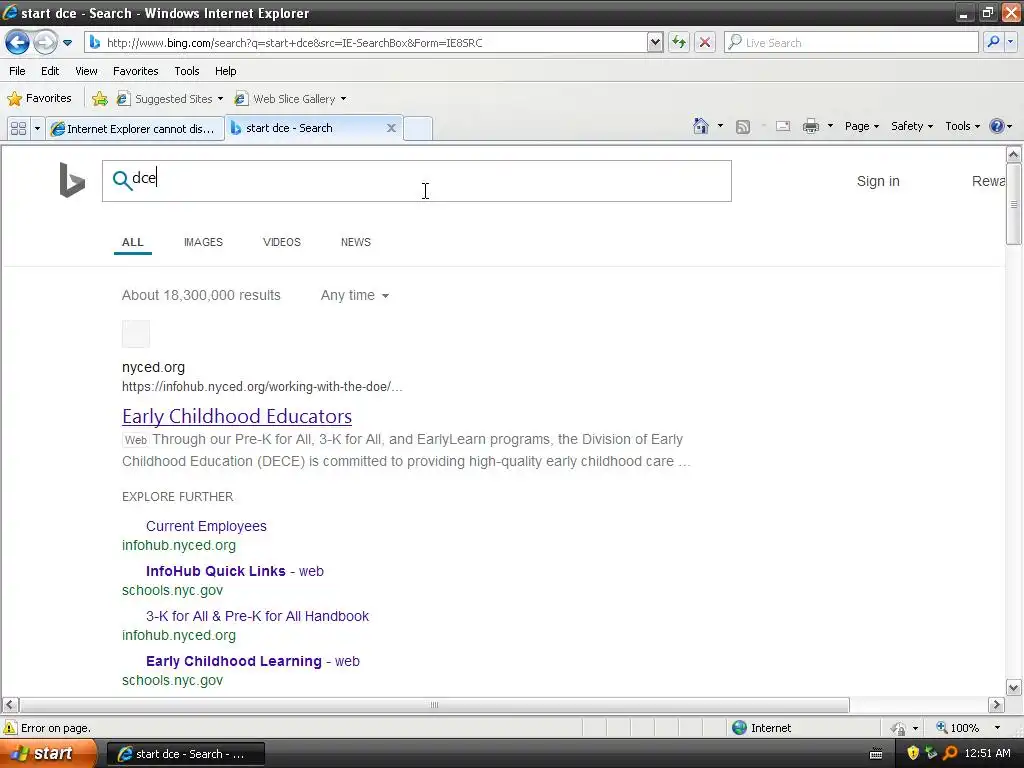This screenshot has height=768, width=1024.
Task: Close the start dce - Search tab
Action: (391, 128)
